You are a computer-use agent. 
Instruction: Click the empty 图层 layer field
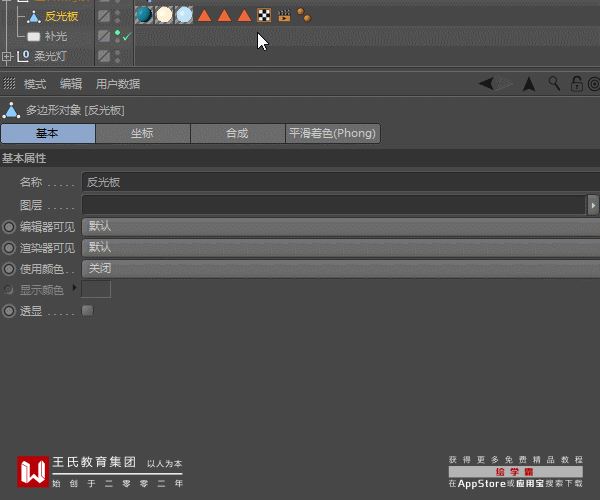pyautogui.click(x=334, y=205)
